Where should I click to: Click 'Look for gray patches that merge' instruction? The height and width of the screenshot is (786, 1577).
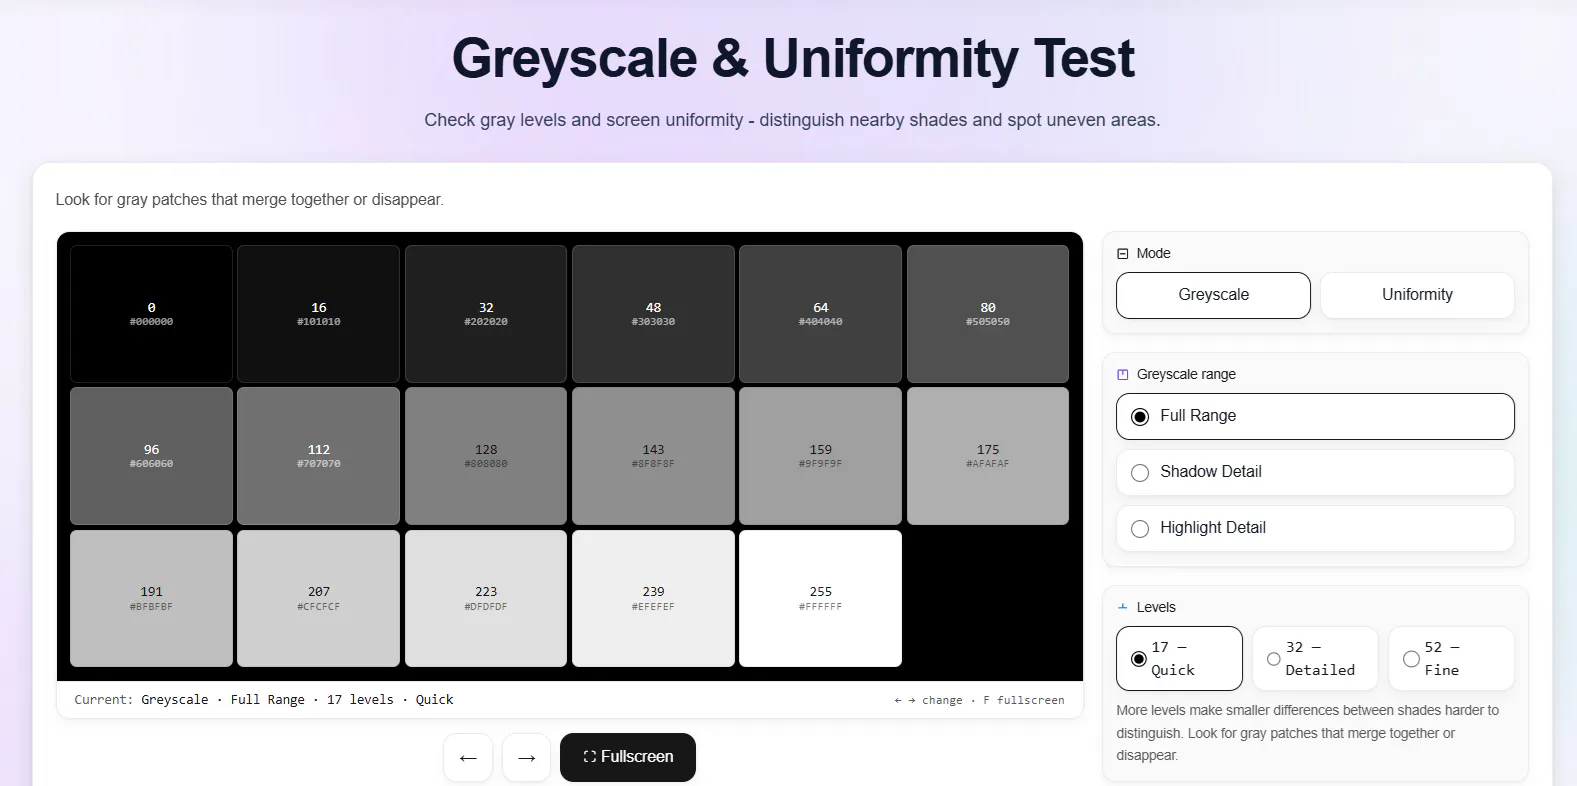point(249,199)
